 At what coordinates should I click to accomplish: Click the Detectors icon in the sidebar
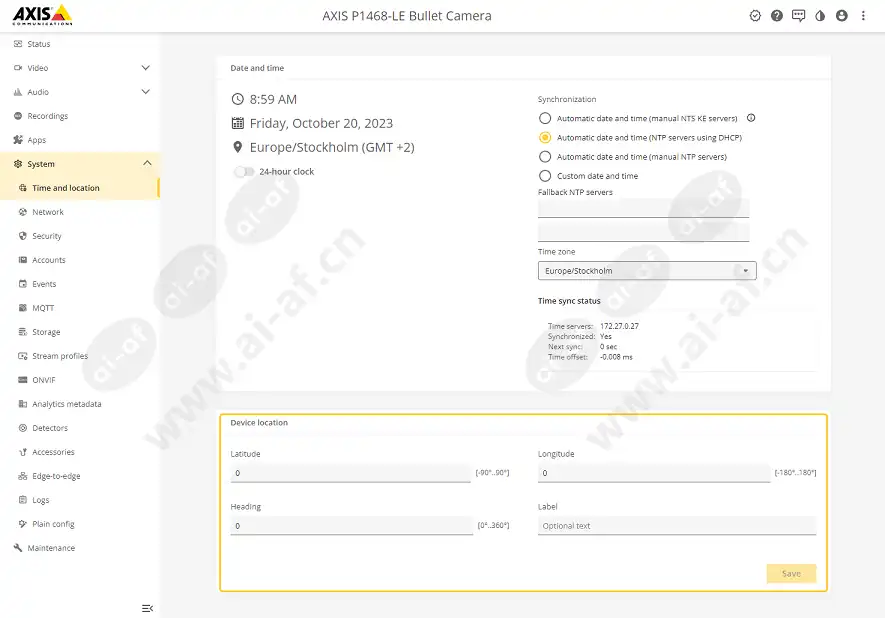(x=23, y=428)
